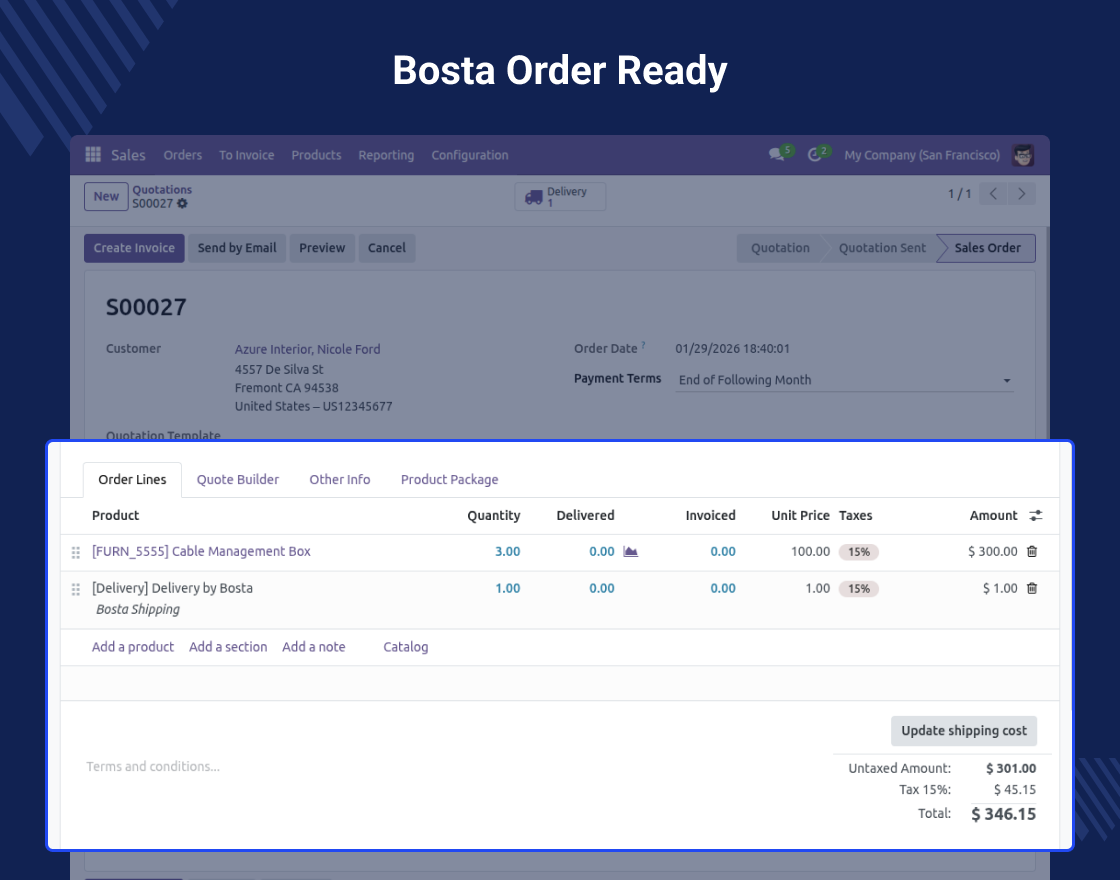Click Send by Email button
The height and width of the screenshot is (880, 1120).
click(x=237, y=248)
